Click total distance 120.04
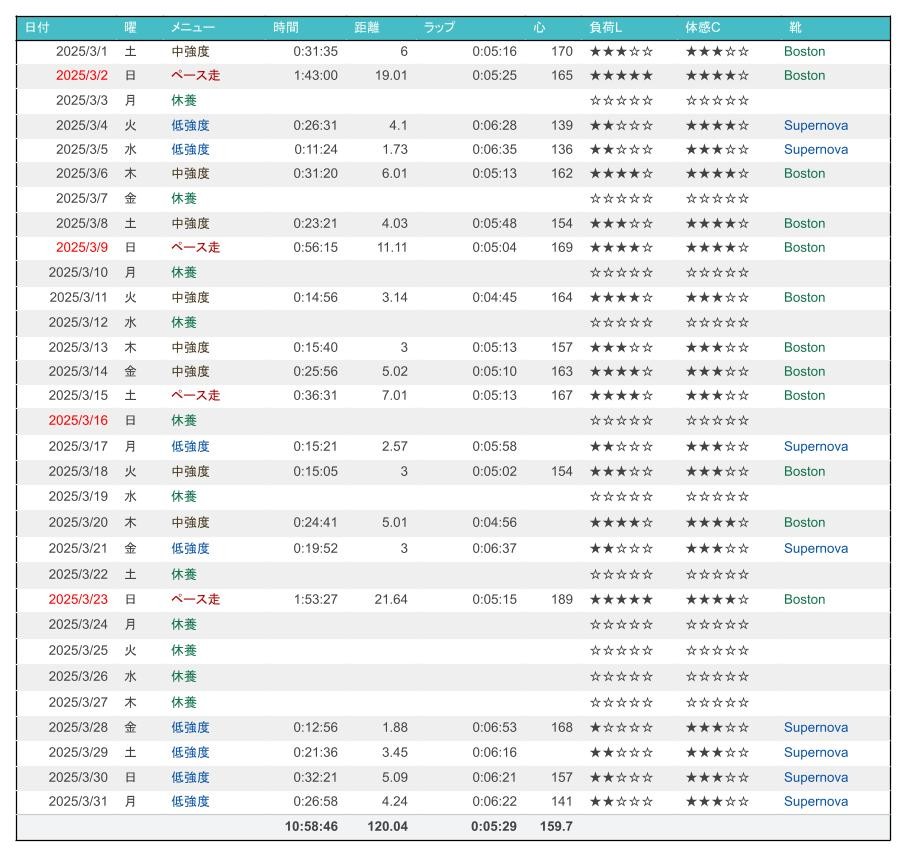 click(x=387, y=826)
